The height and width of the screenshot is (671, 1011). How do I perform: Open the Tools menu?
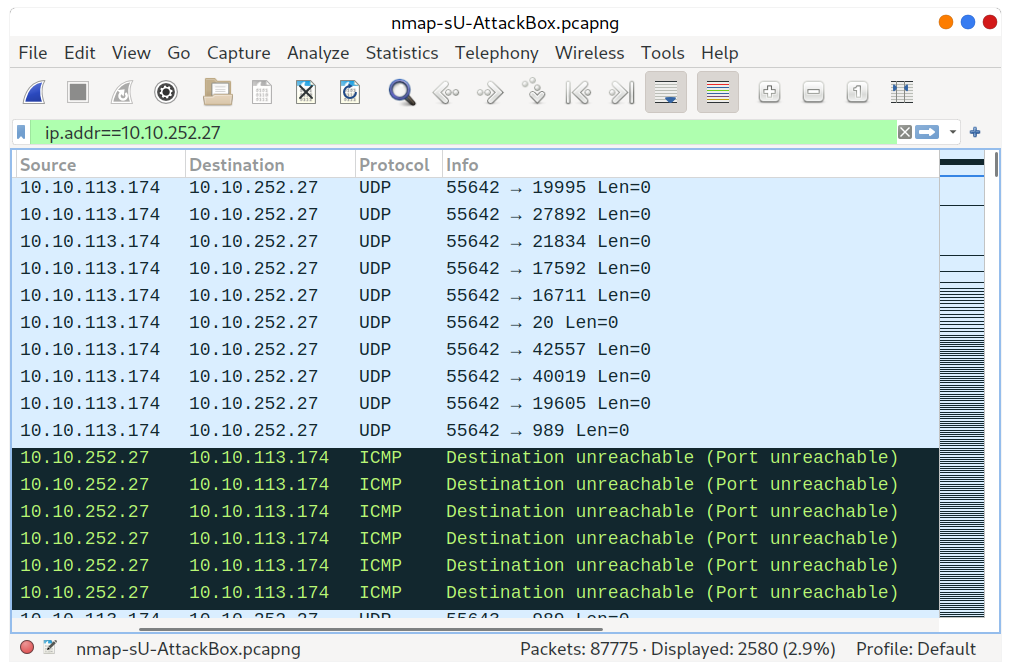[x=662, y=53]
